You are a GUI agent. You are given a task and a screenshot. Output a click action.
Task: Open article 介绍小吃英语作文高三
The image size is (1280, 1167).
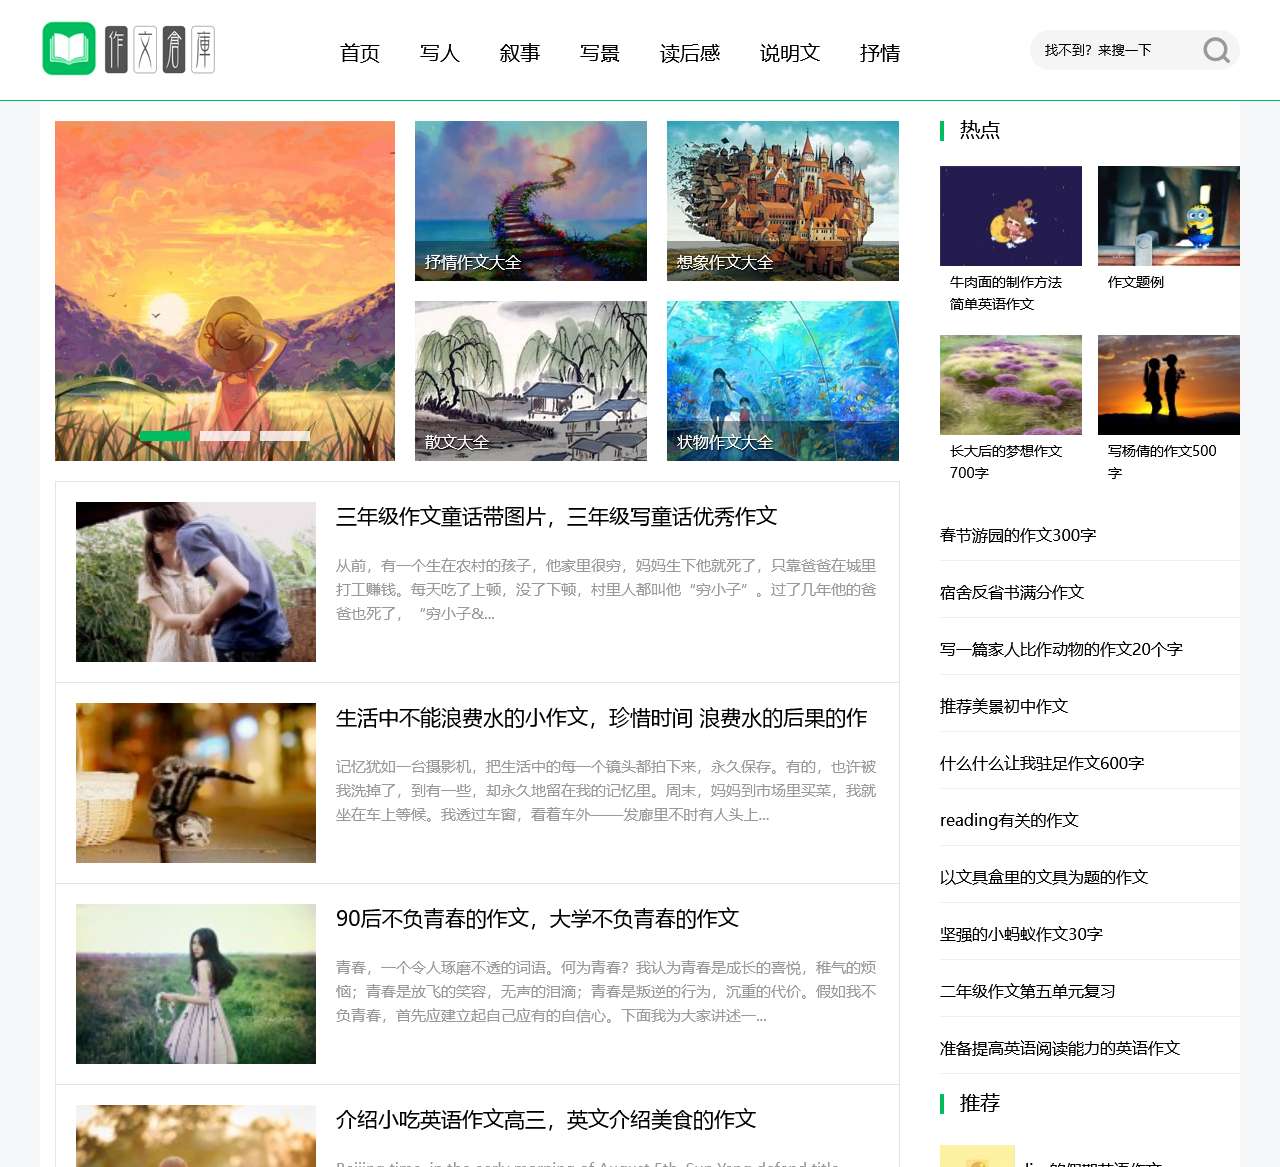pos(546,1120)
